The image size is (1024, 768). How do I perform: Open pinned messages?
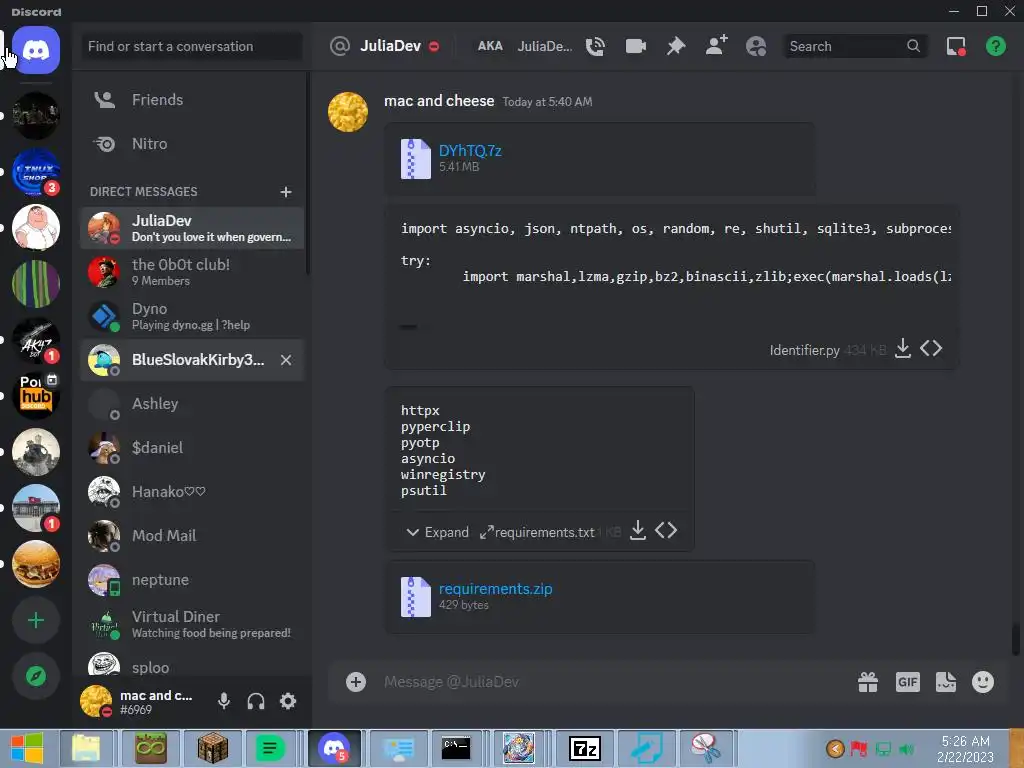676,46
